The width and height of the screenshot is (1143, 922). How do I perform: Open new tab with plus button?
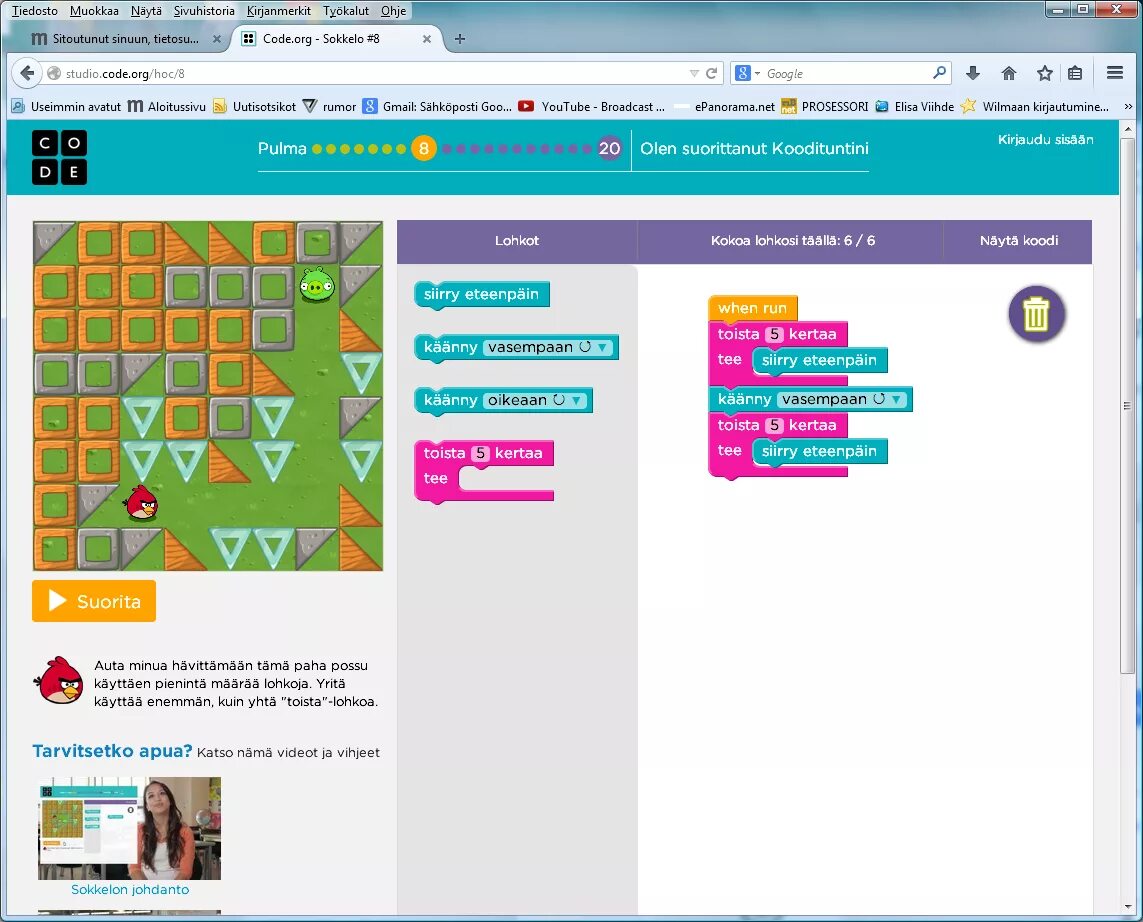459,39
